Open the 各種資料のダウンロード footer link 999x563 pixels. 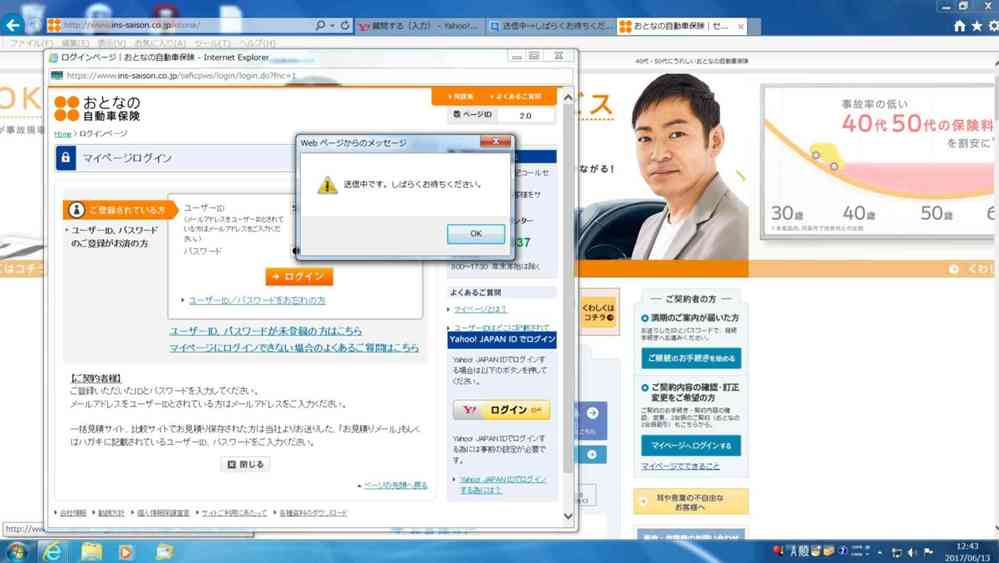coord(313,513)
